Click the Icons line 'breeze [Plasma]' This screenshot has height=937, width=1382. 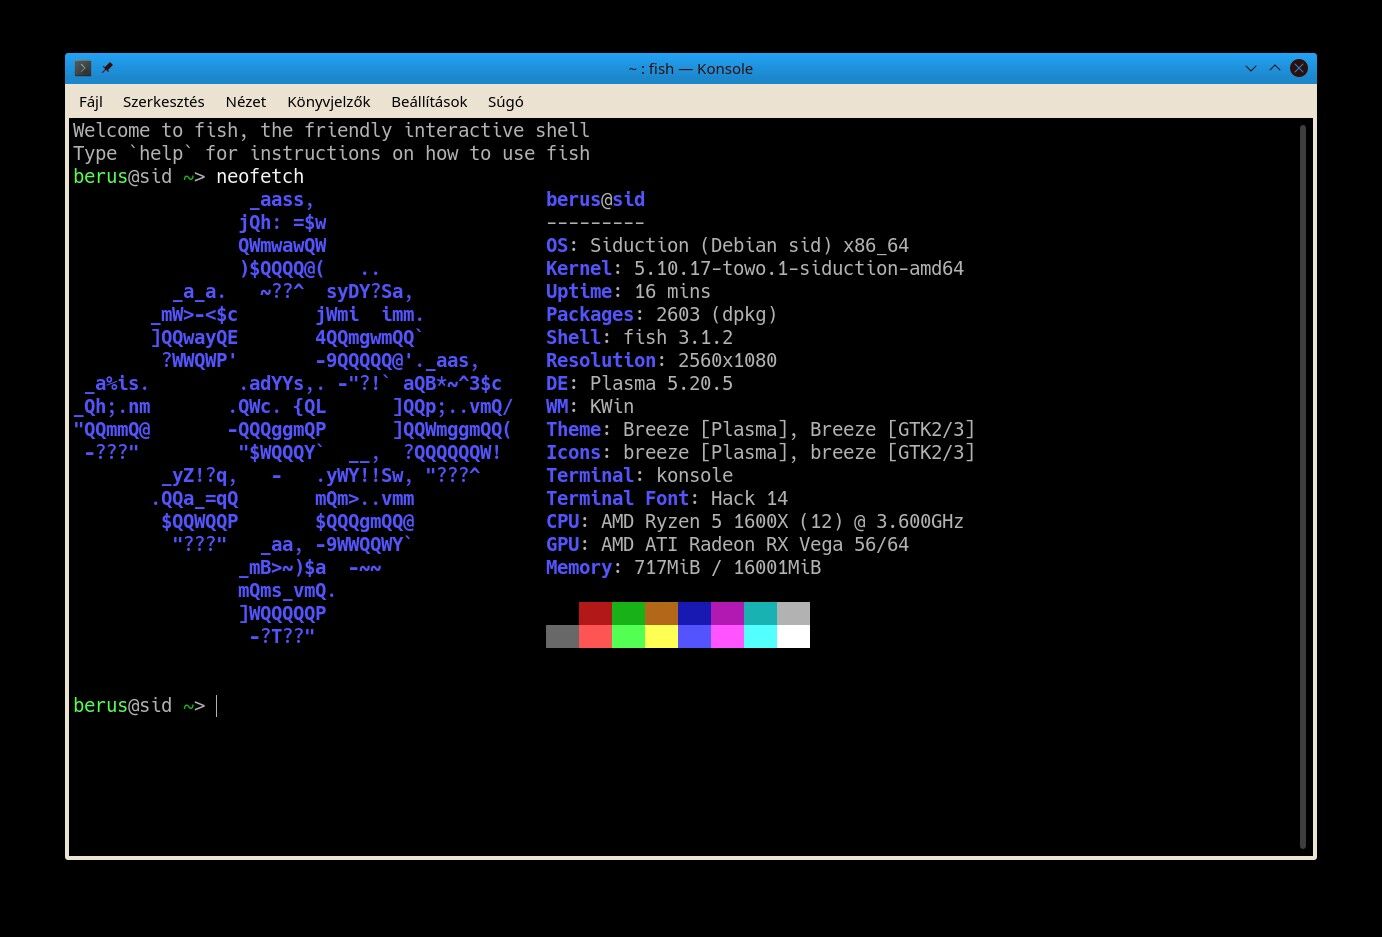[705, 452]
